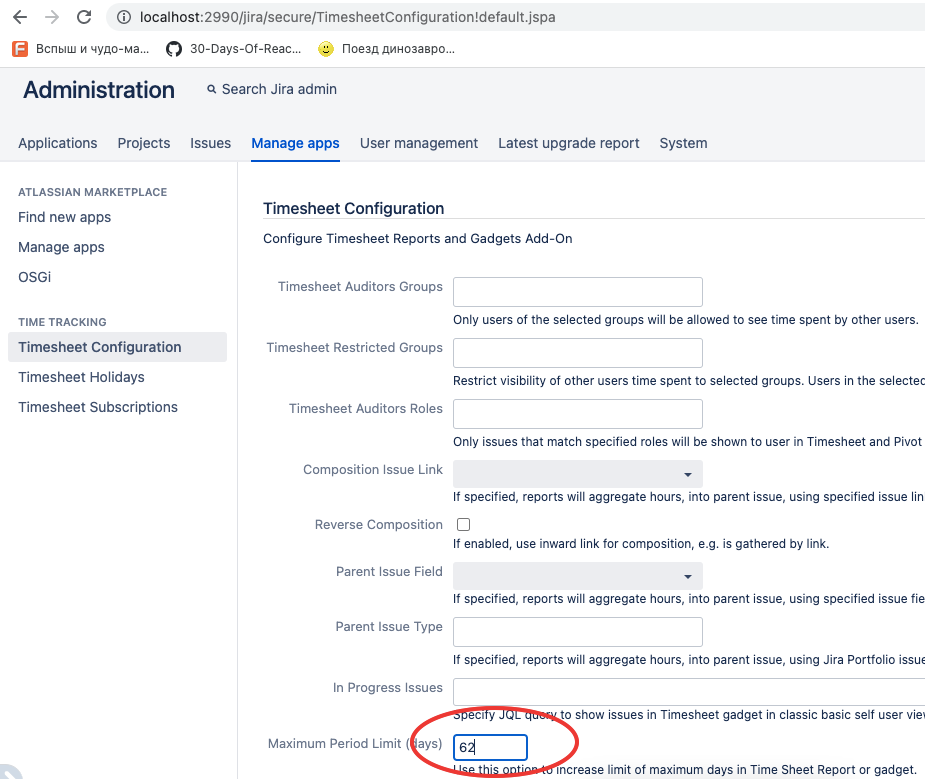Screen dimensions: 925x779
Task: Click the Administration heading
Action: tap(99, 90)
